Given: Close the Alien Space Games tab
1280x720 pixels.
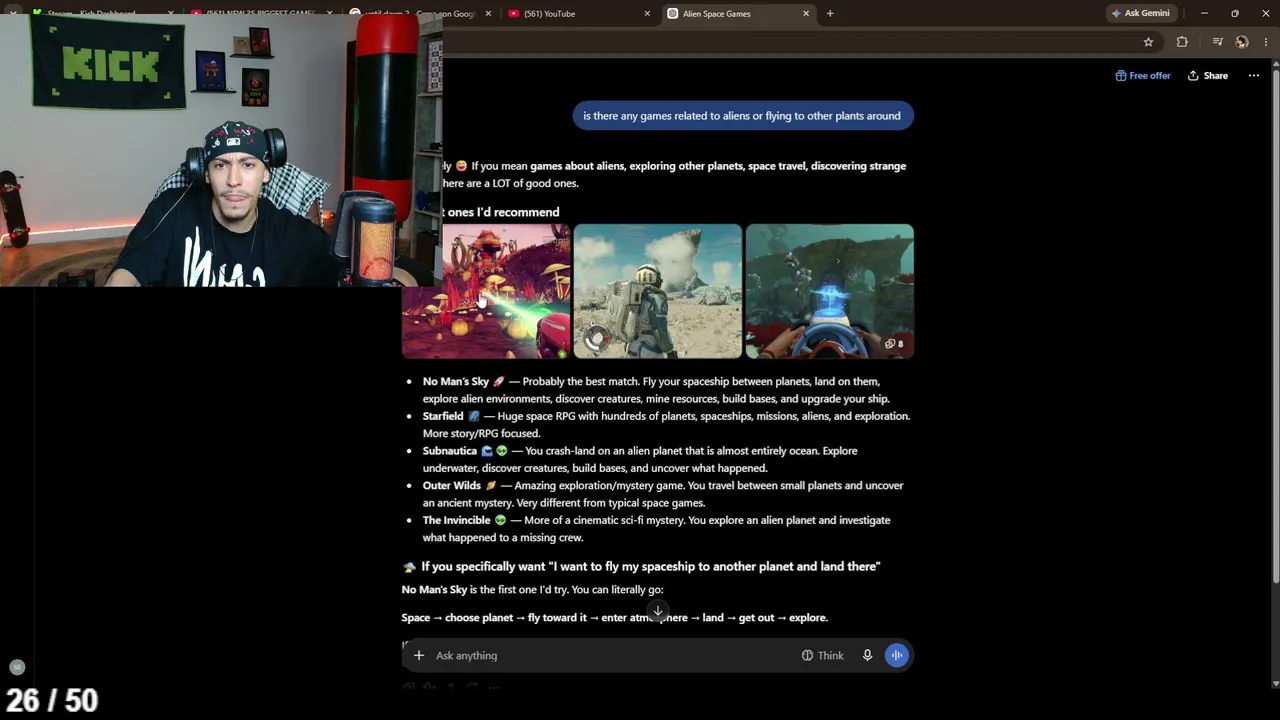Looking at the screenshot, I should (x=806, y=14).
